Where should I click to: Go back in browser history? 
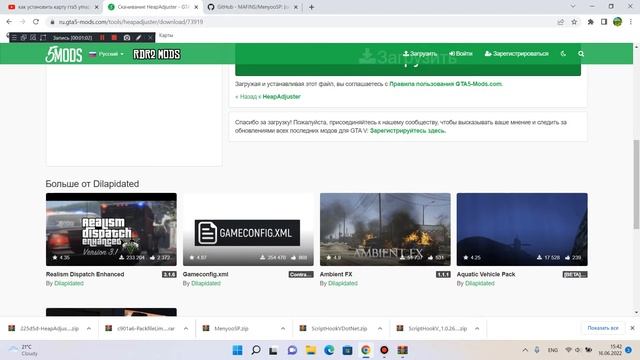click(9, 22)
